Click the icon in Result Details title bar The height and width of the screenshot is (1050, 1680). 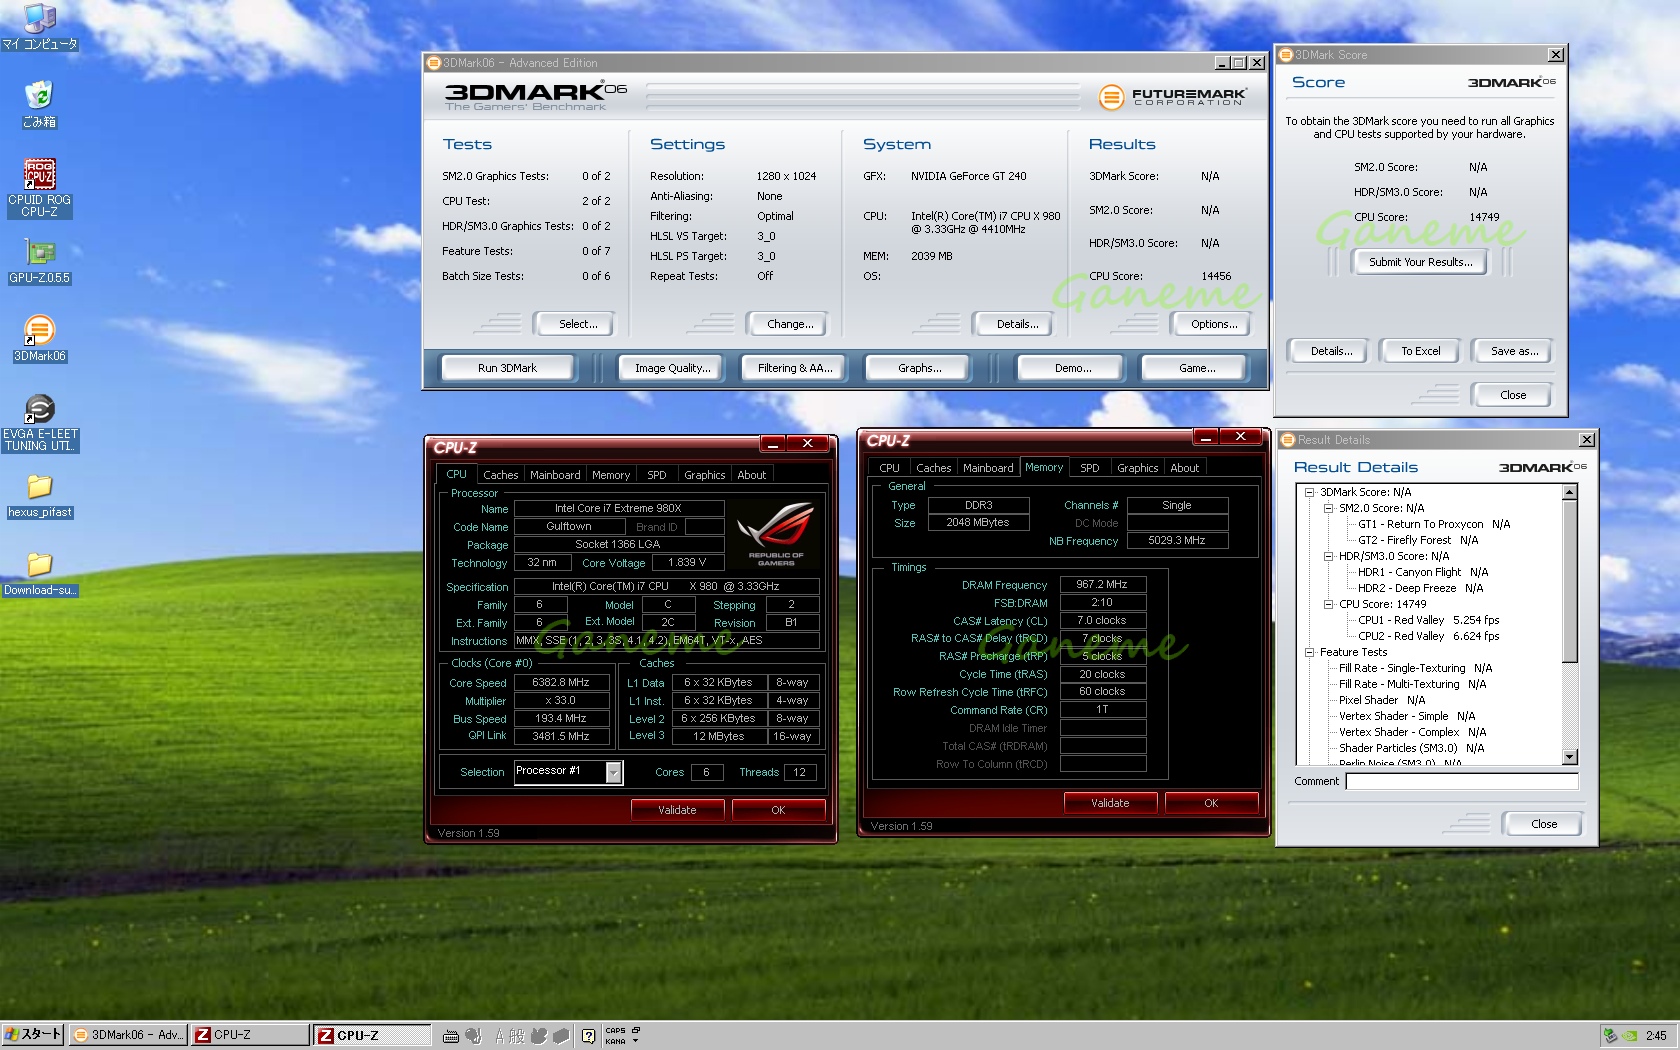point(1288,440)
